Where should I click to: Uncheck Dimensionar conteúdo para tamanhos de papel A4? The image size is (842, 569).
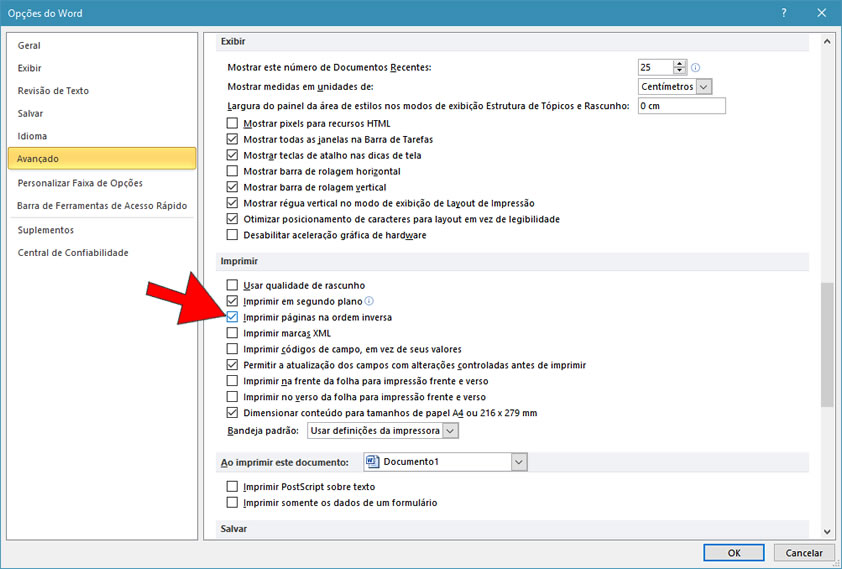[232, 413]
